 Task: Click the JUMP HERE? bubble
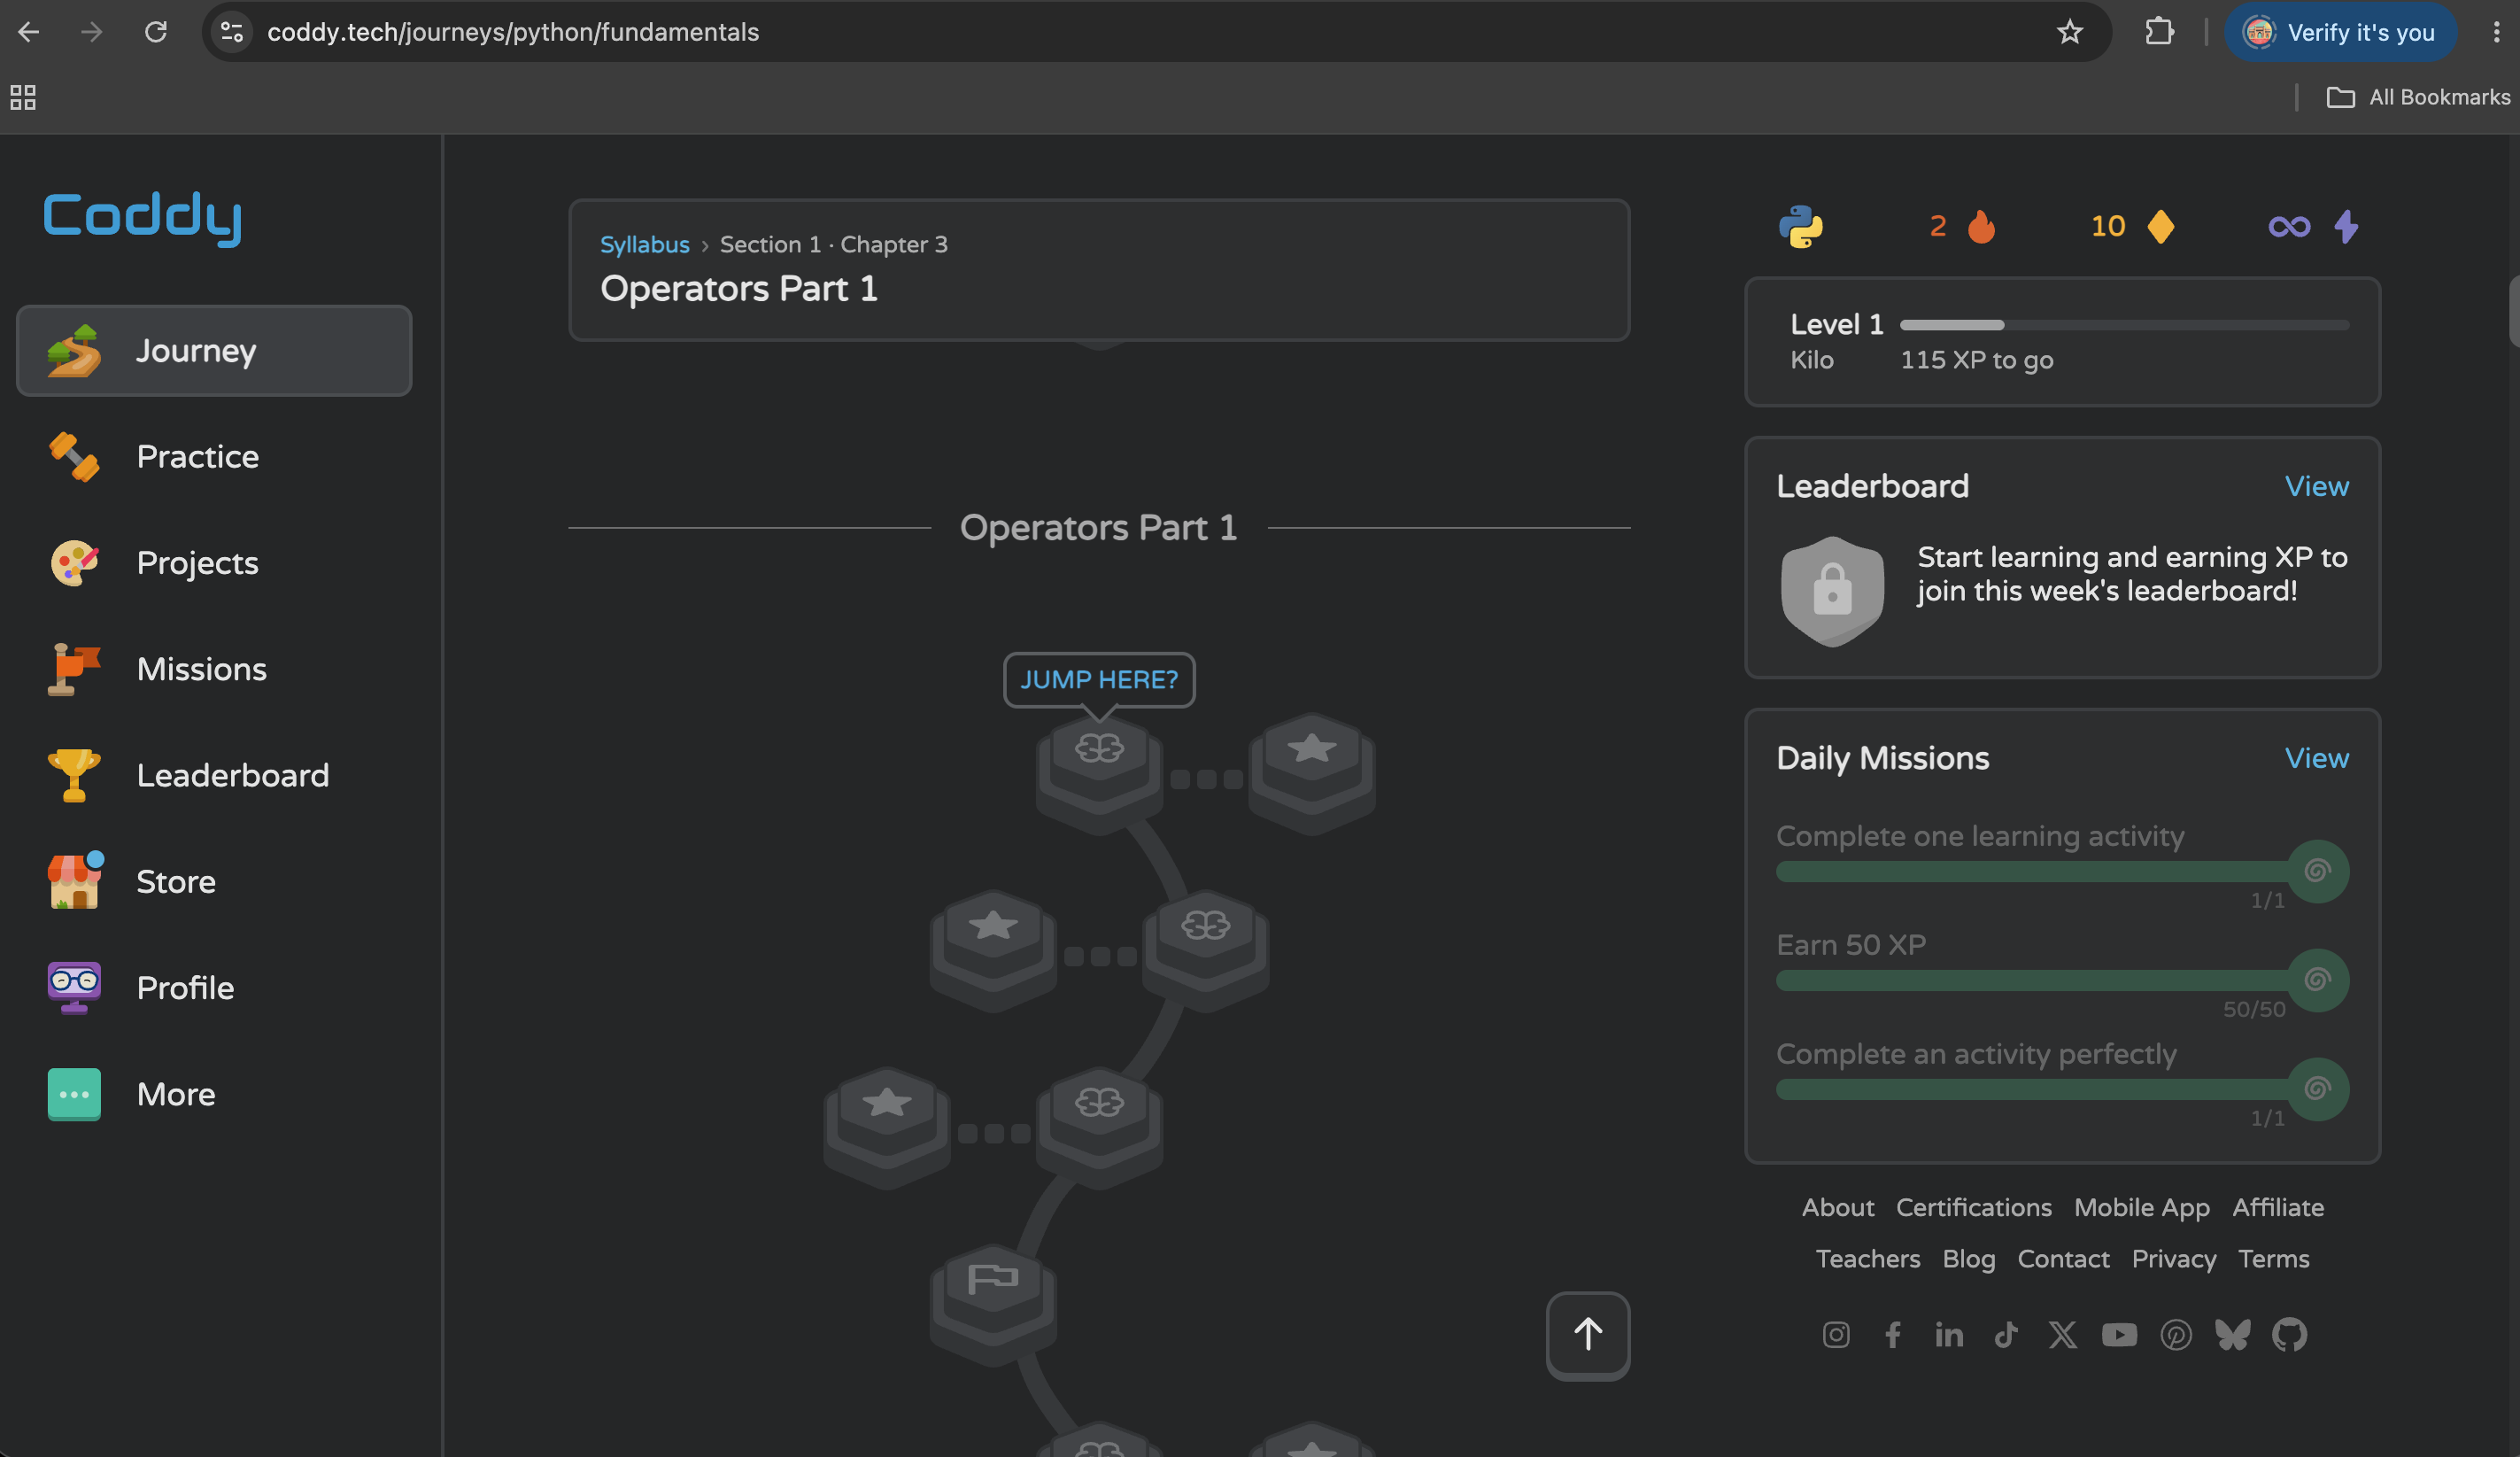[x=1098, y=680]
